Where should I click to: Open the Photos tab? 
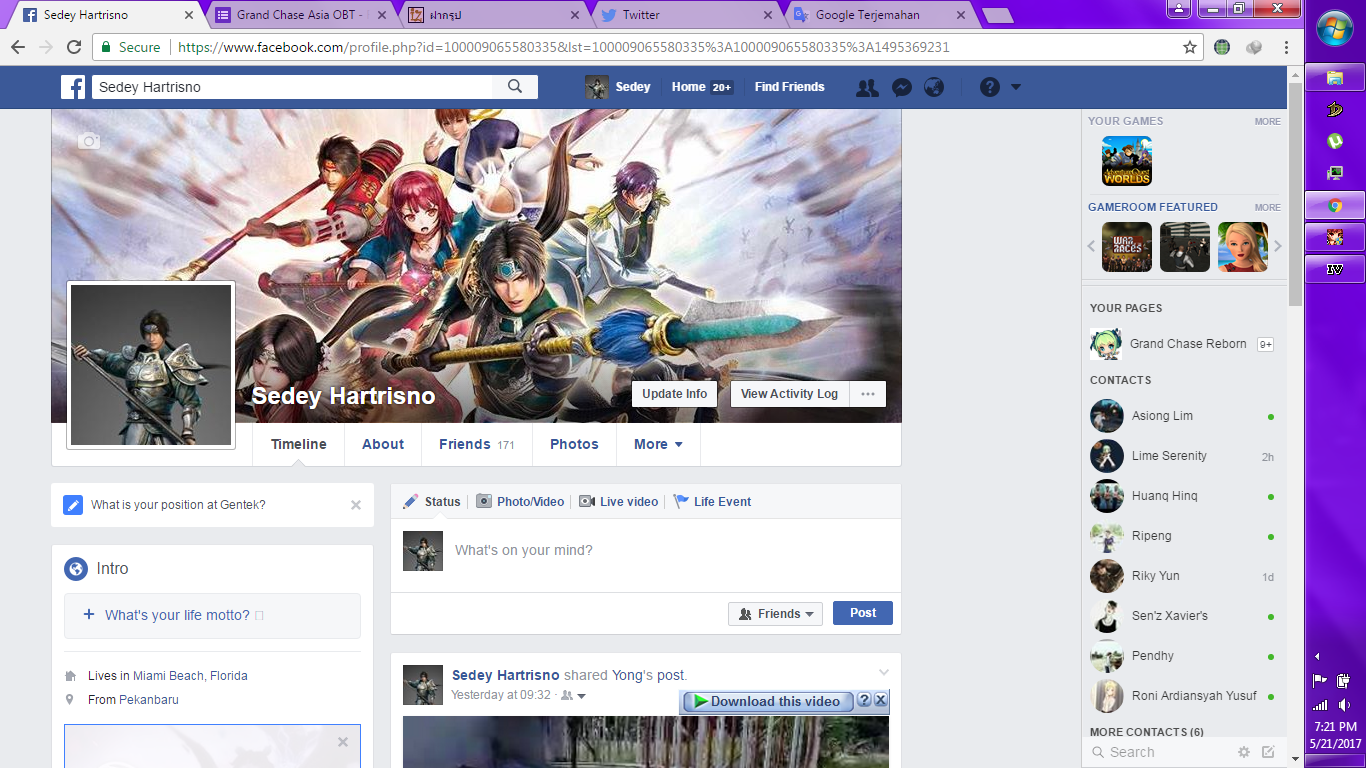pyautogui.click(x=574, y=444)
